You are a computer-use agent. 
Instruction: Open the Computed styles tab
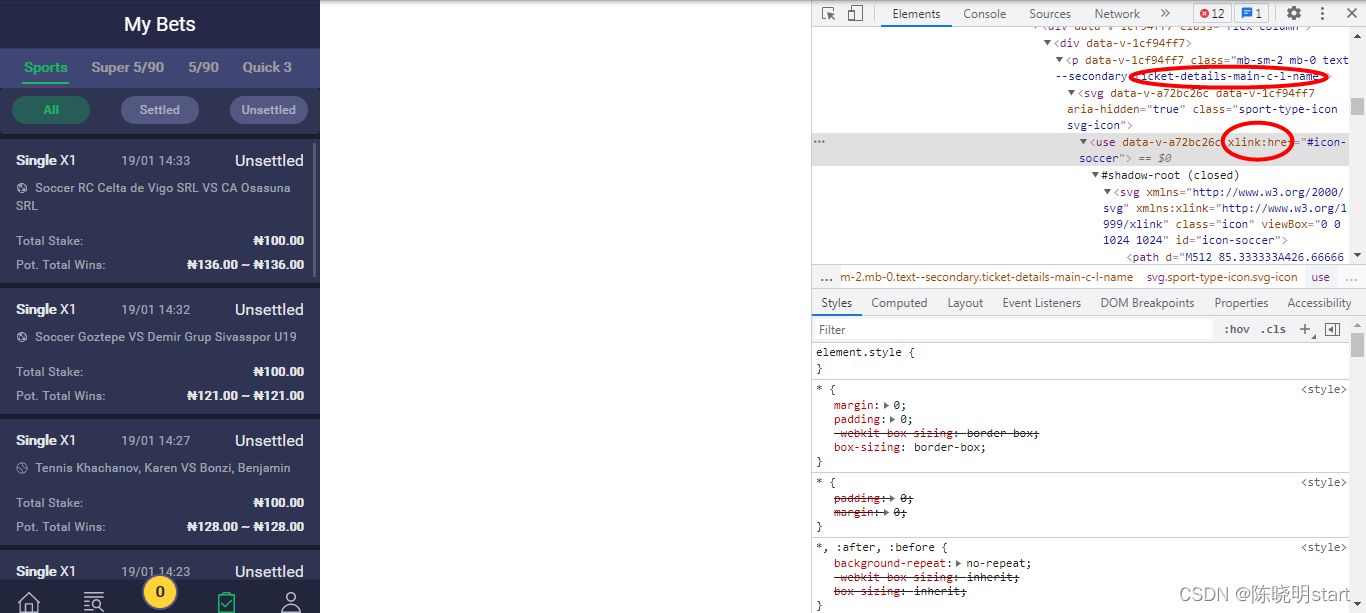(x=899, y=302)
